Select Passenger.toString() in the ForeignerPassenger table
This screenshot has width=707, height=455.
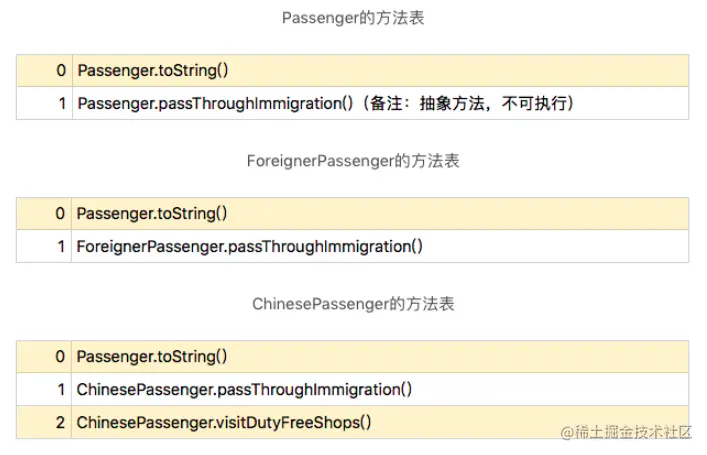[152, 214]
